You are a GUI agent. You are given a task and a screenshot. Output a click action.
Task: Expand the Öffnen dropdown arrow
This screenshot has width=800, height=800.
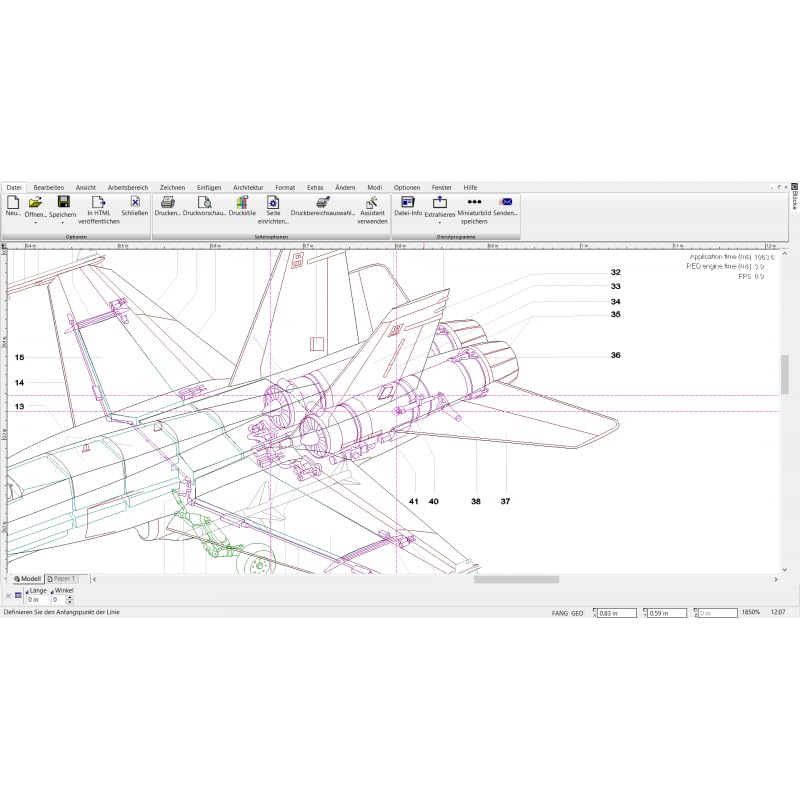click(35, 223)
